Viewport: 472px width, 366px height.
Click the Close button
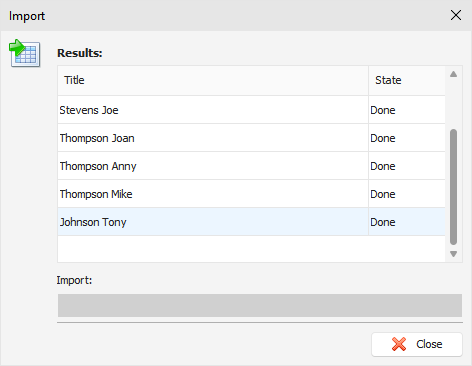417,344
